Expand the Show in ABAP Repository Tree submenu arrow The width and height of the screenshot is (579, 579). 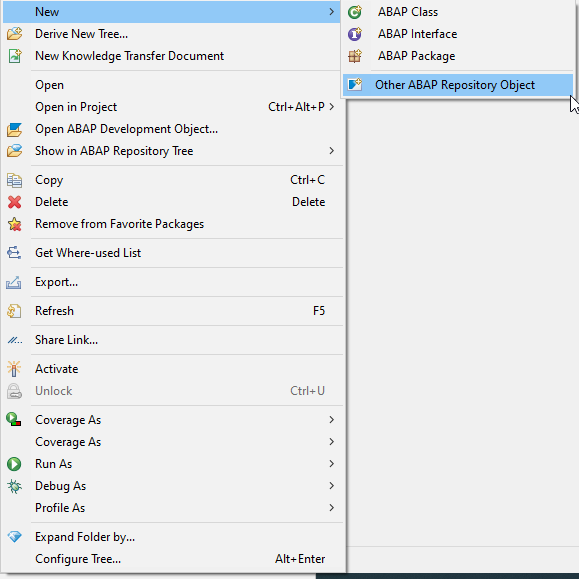[x=331, y=151]
